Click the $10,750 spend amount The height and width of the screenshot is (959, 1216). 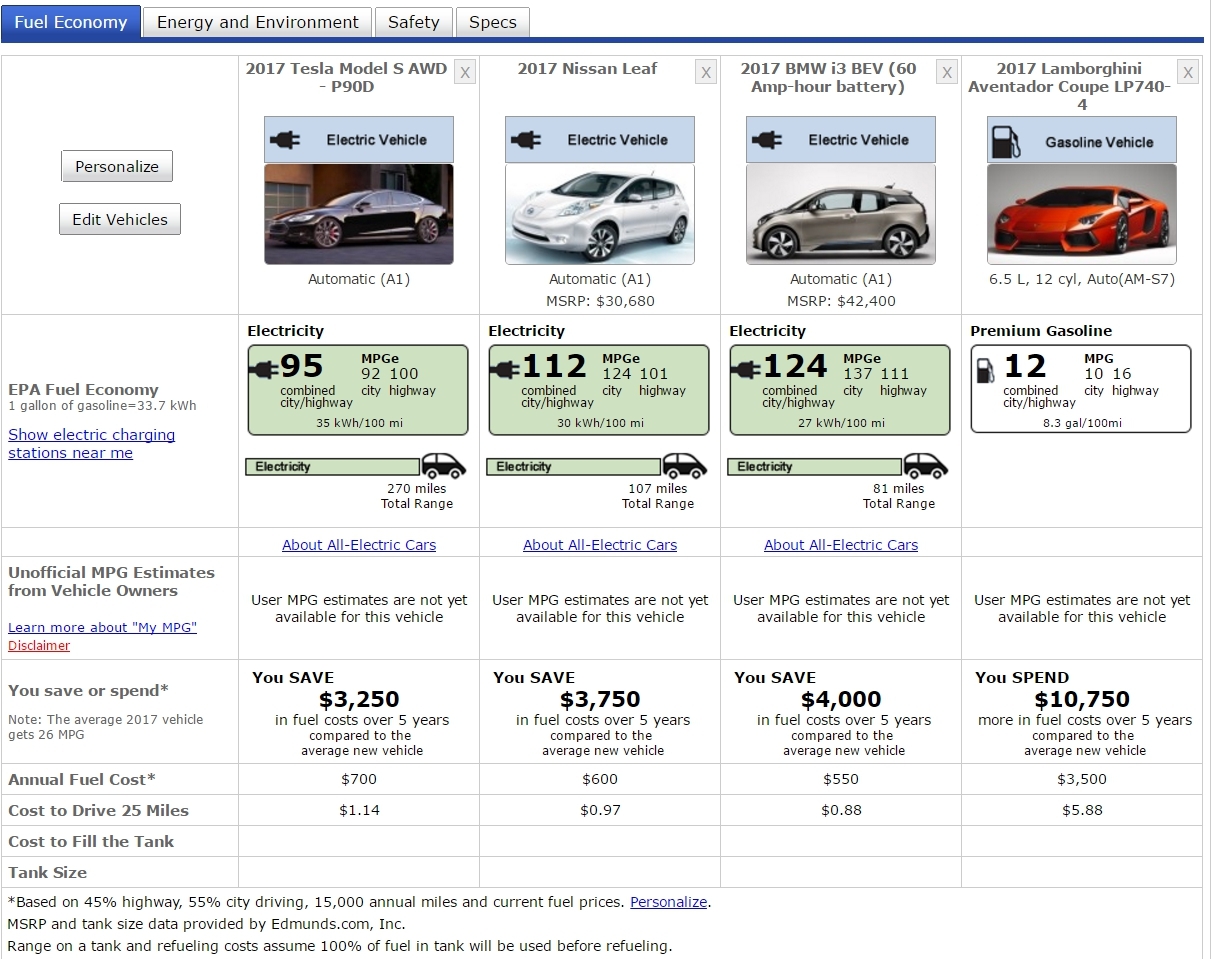tap(1082, 700)
